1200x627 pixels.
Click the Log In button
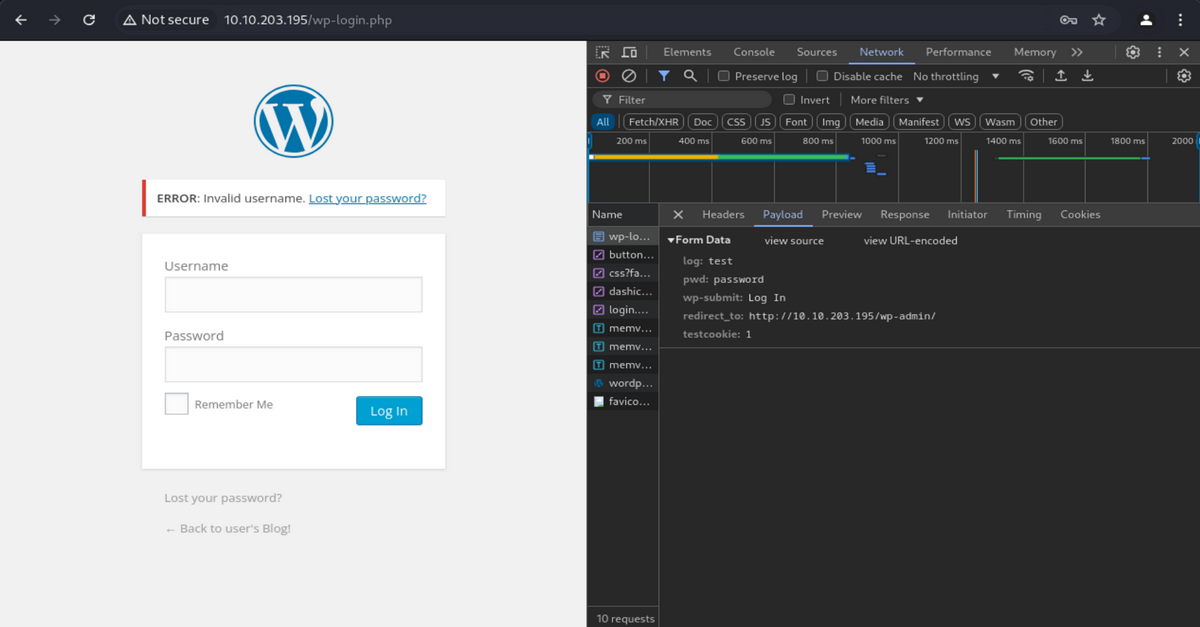coord(389,411)
